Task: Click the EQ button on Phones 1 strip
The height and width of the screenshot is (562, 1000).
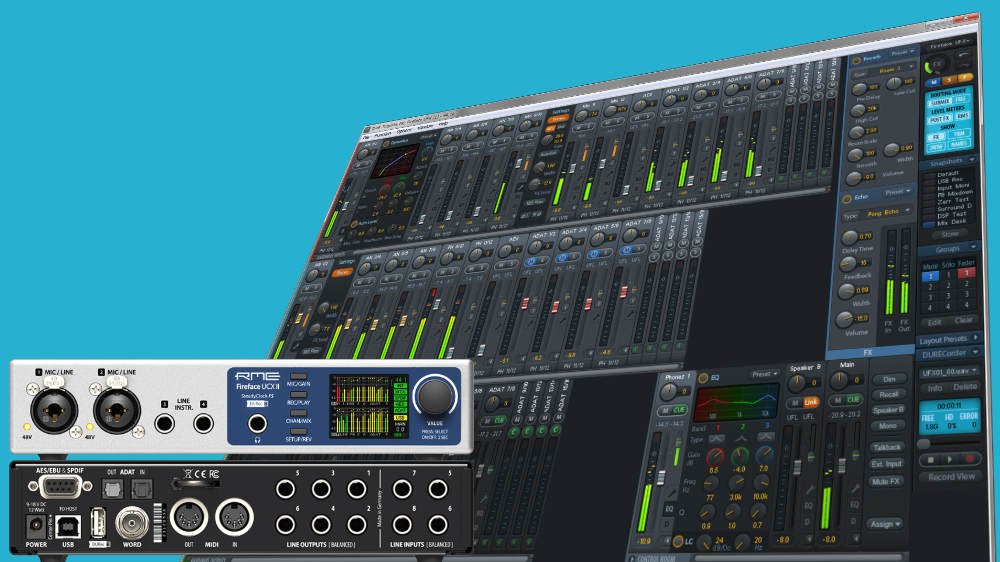Action: click(670, 509)
